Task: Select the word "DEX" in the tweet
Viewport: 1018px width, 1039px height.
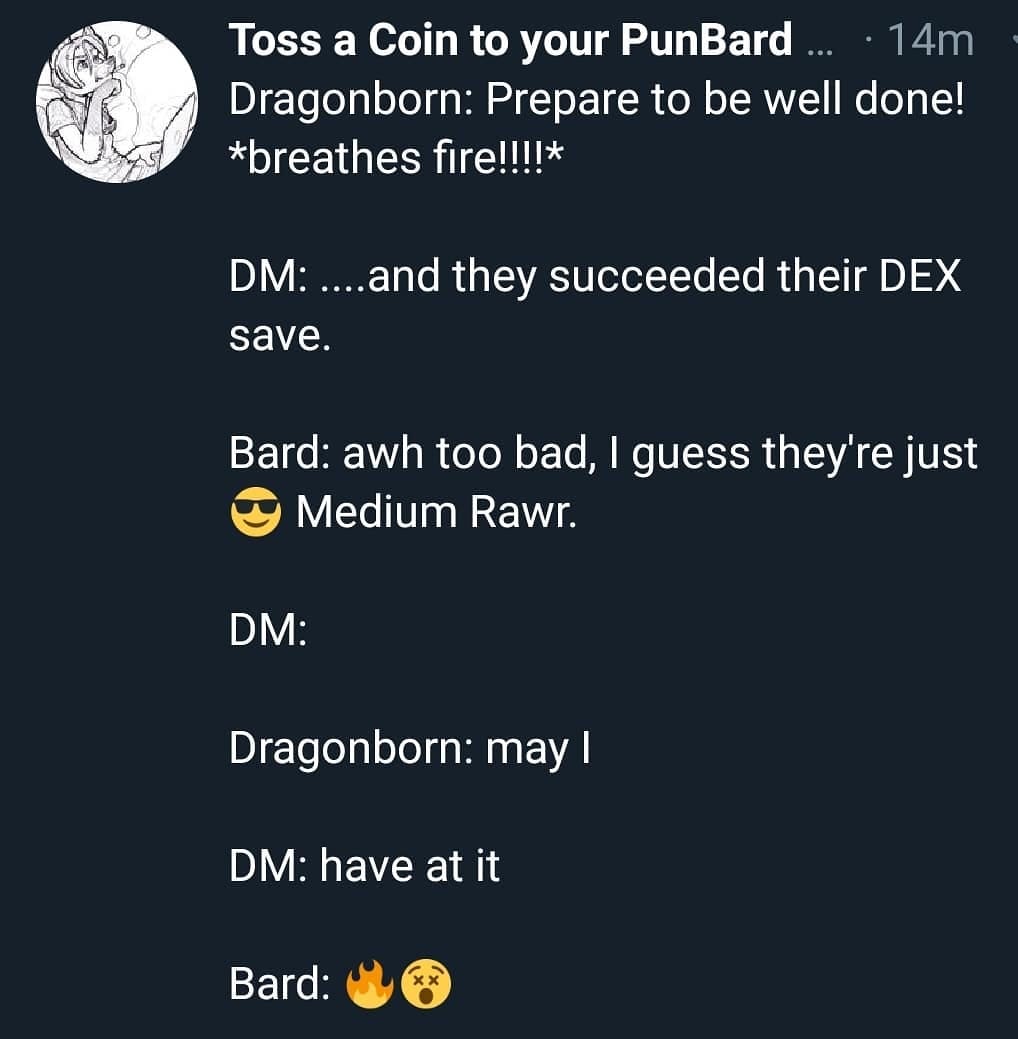Action: tap(920, 276)
